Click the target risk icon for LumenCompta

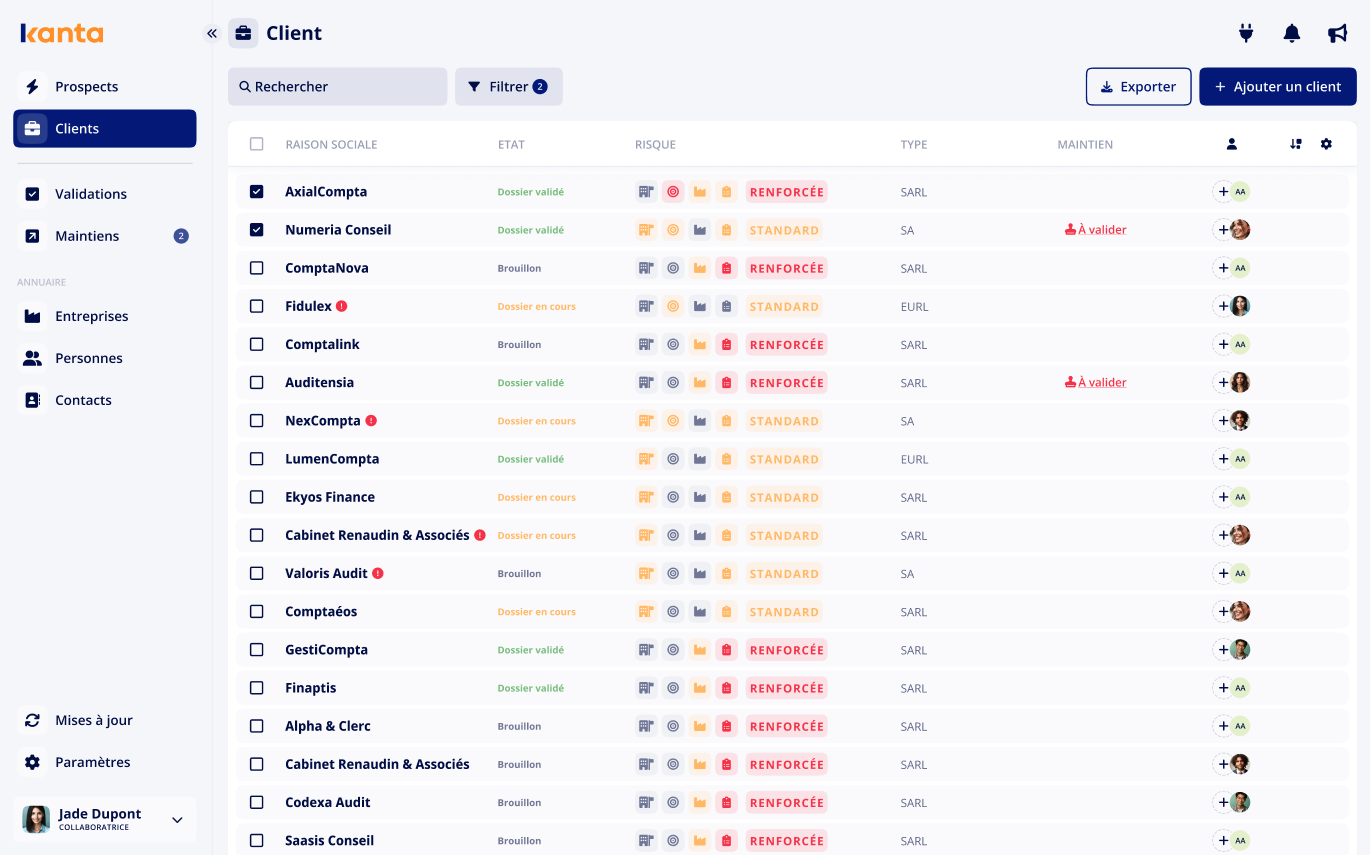click(673, 459)
